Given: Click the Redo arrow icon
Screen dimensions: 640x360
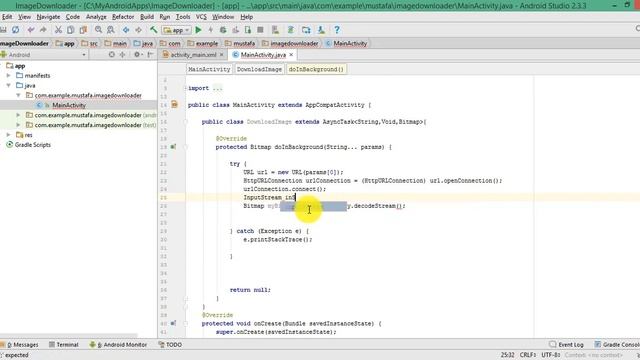Looking at the screenshot, I should click(x=43, y=30).
